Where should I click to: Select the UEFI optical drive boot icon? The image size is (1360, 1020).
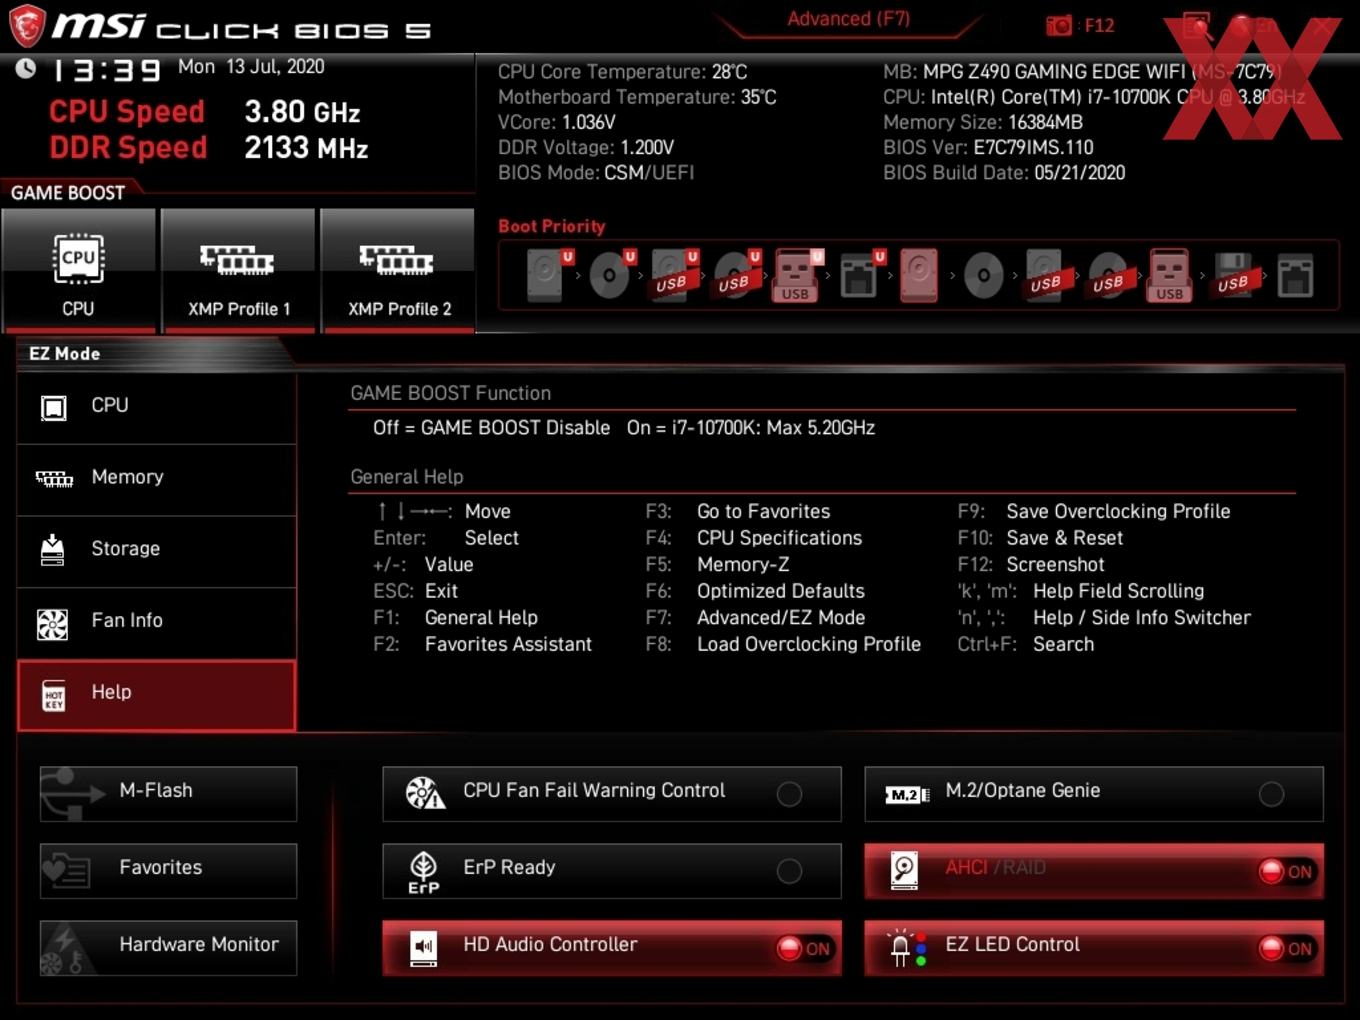tap(611, 275)
